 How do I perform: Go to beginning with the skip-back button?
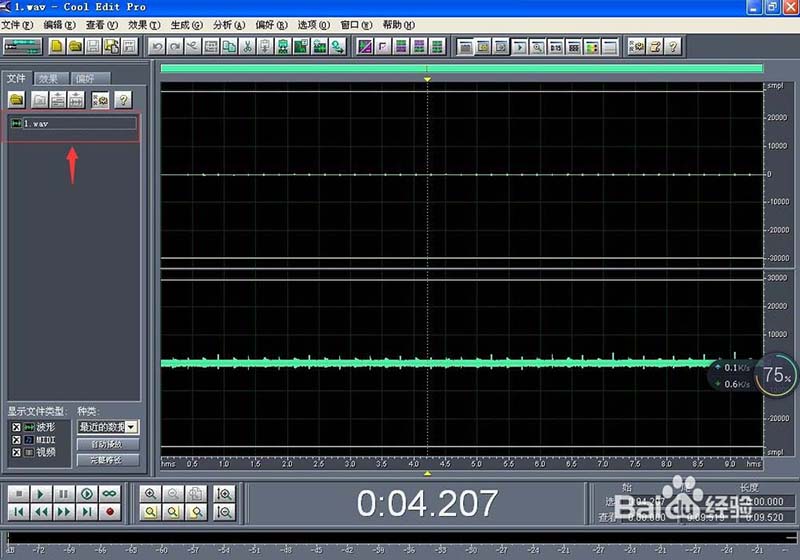click(x=19, y=512)
